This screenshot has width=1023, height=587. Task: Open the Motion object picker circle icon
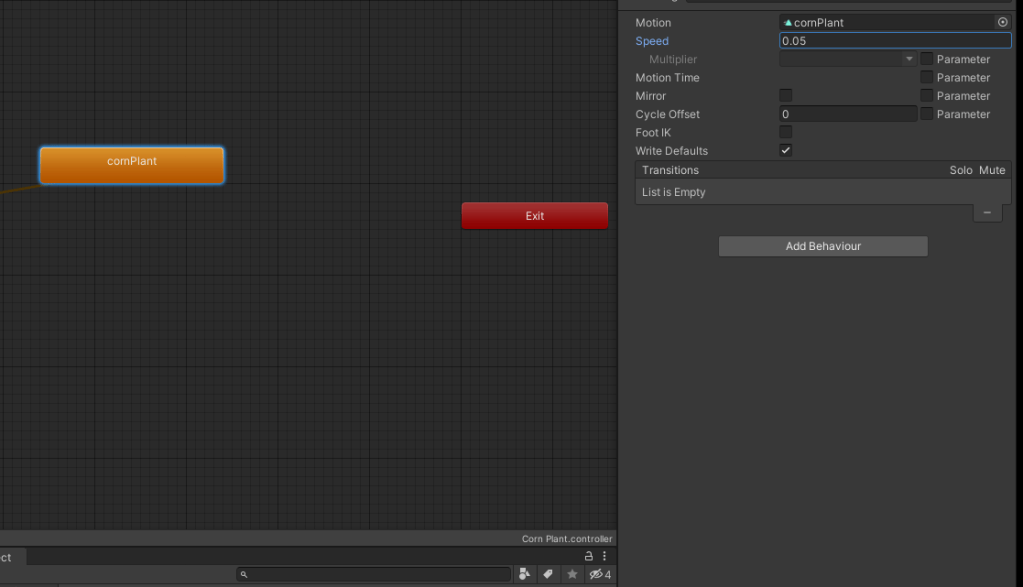1002,22
